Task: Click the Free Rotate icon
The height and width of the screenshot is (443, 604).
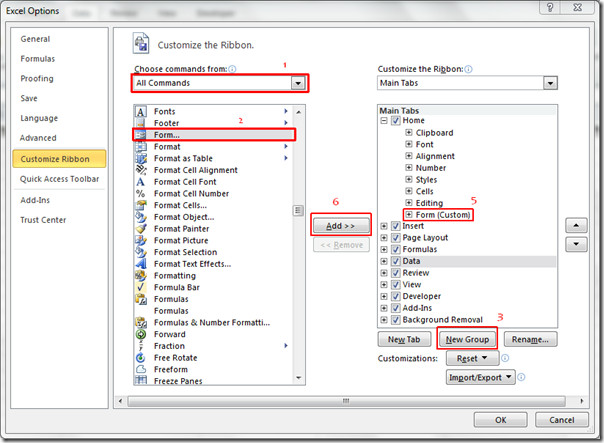Action: 141,358
